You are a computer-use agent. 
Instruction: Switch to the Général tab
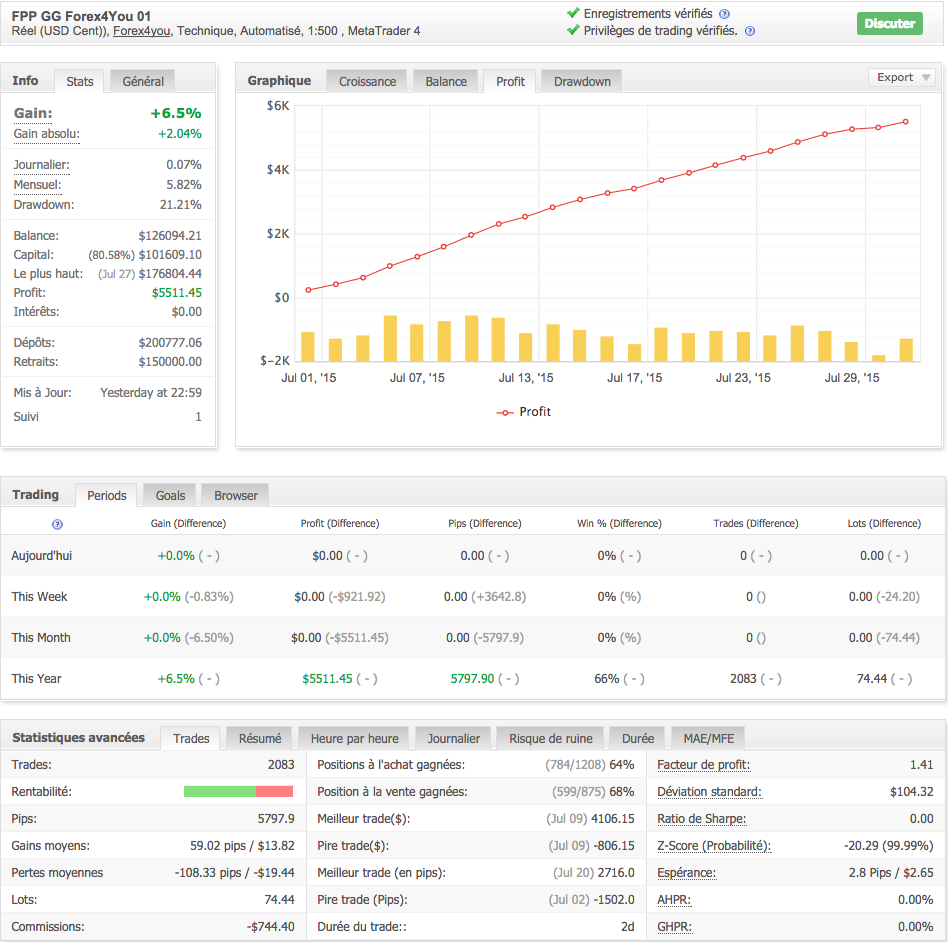(143, 80)
